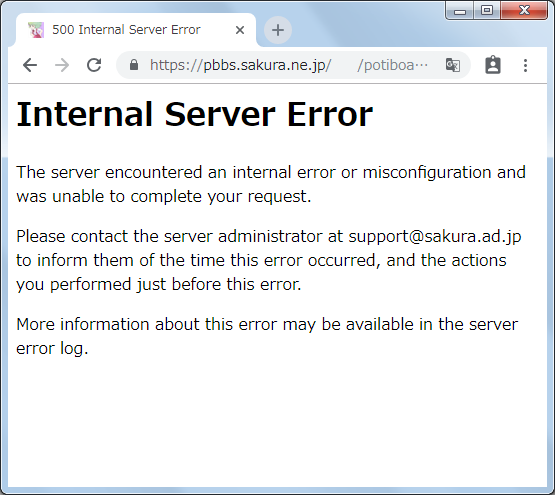555x495 pixels.
Task: Click the support@sakura.ad.jp email address
Action: pos(435,236)
